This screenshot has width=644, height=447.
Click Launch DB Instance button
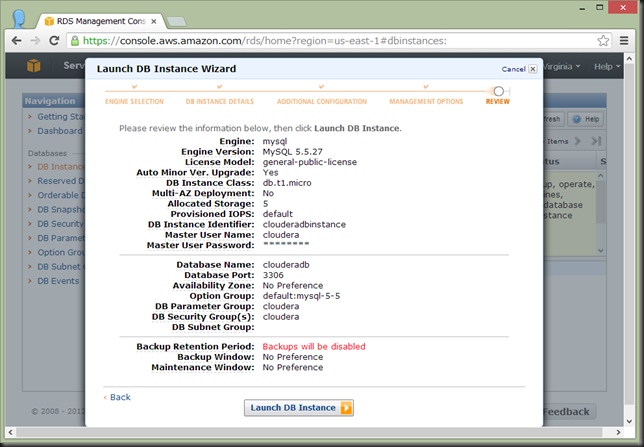tap(299, 408)
